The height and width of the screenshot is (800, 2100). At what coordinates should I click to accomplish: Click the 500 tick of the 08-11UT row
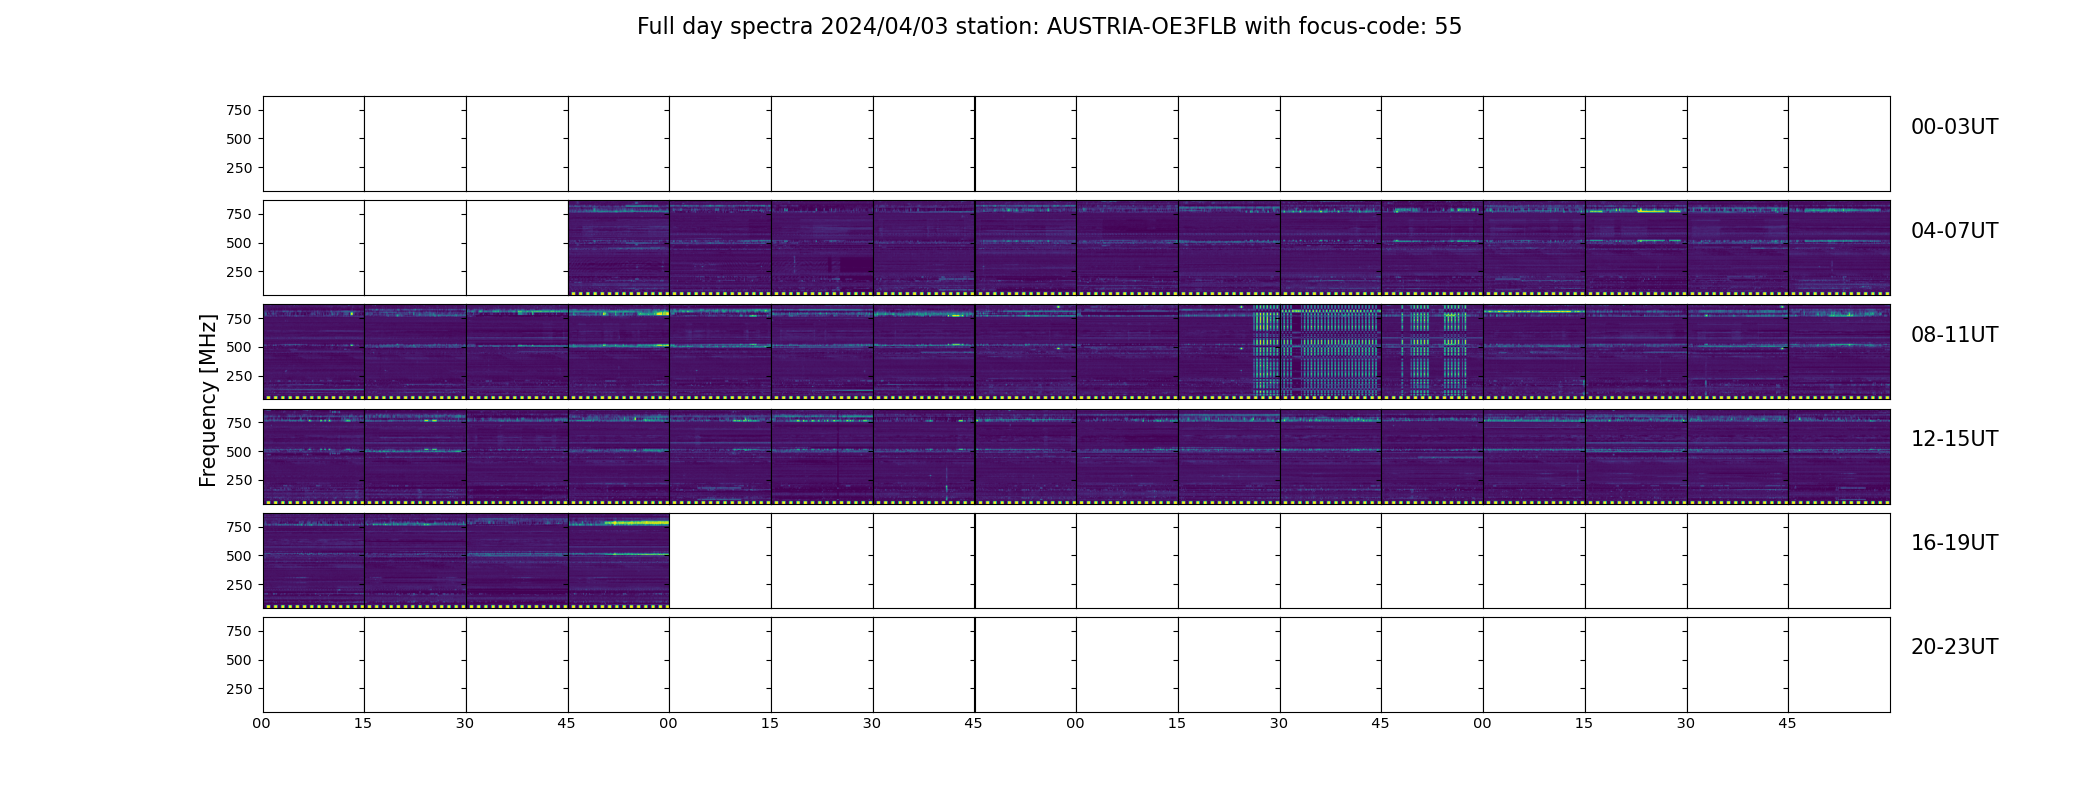click(239, 347)
